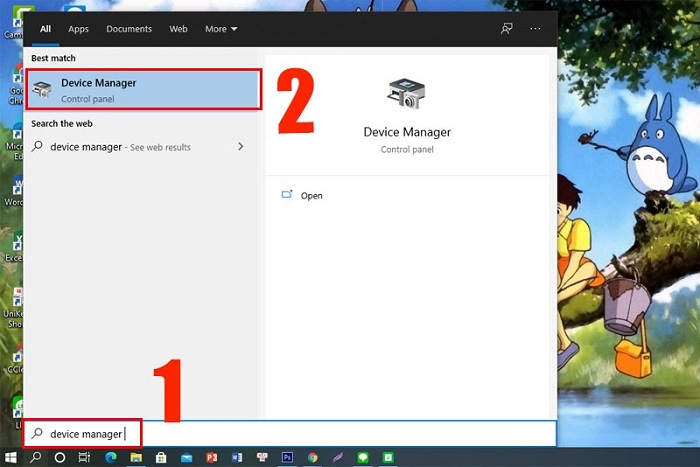Launch File Explorer from the taskbar
Image resolution: width=700 pixels, height=467 pixels.
point(135,457)
